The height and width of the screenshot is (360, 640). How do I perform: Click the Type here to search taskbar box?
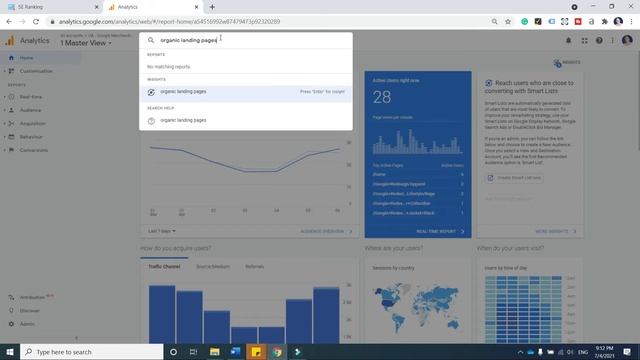[x=91, y=352]
